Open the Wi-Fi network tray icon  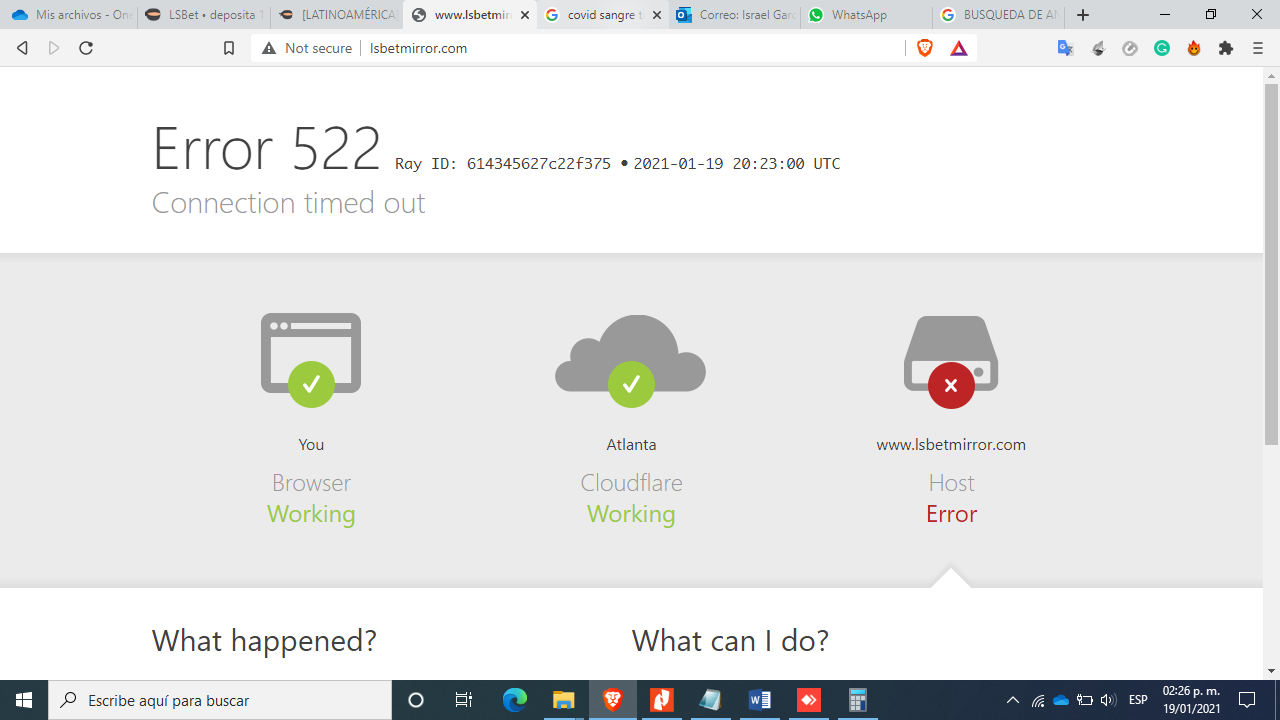[1038, 700]
